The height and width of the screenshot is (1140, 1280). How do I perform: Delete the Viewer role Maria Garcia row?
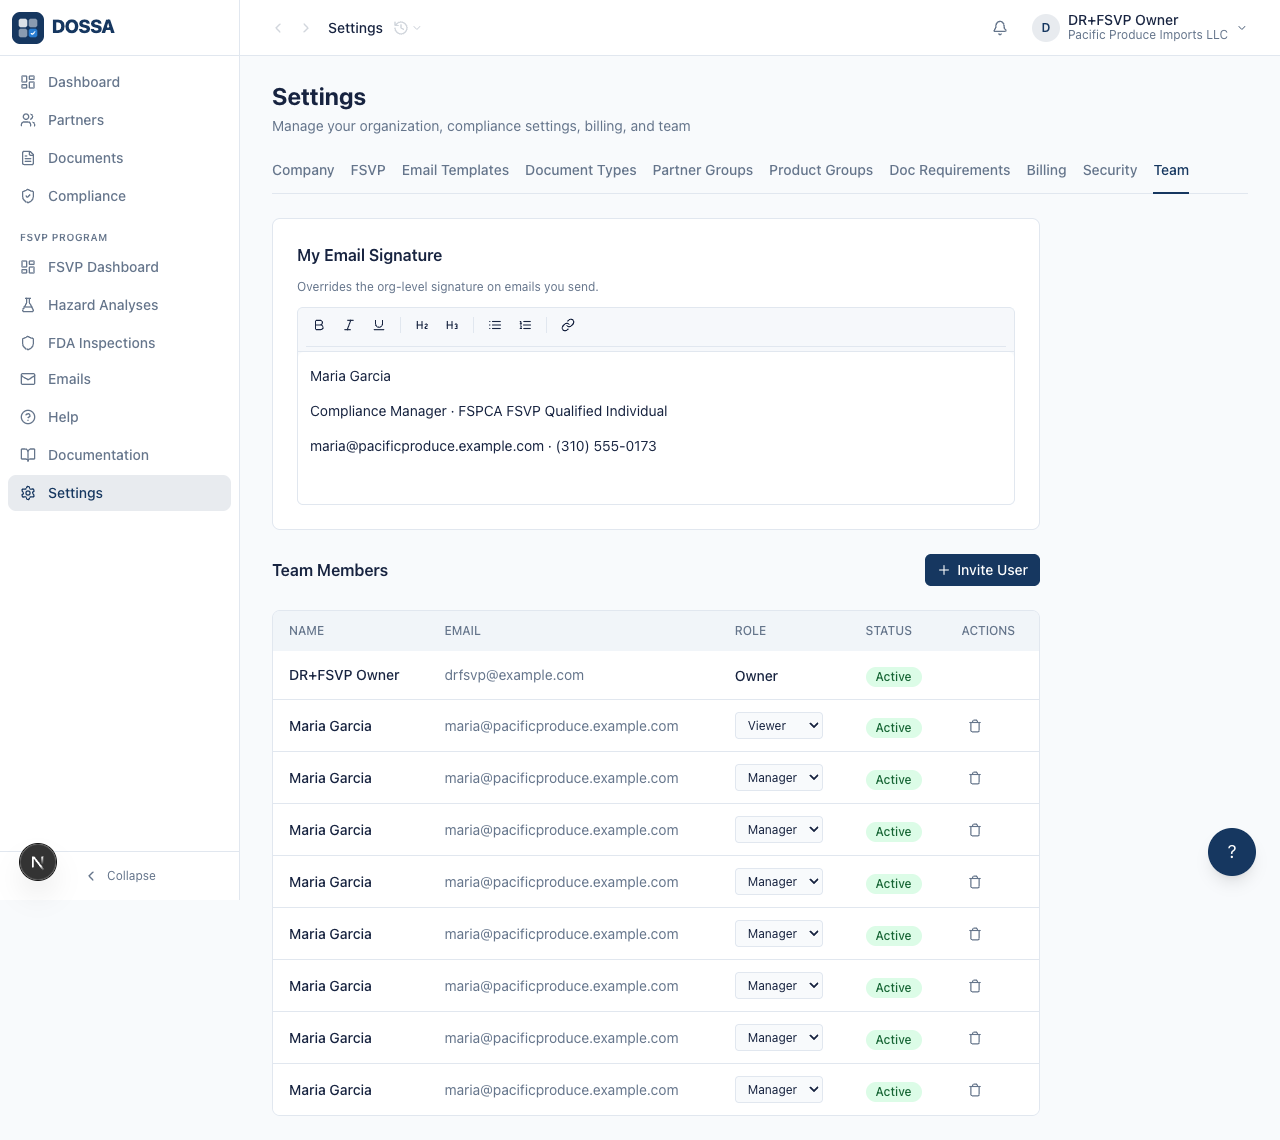[x=975, y=726]
